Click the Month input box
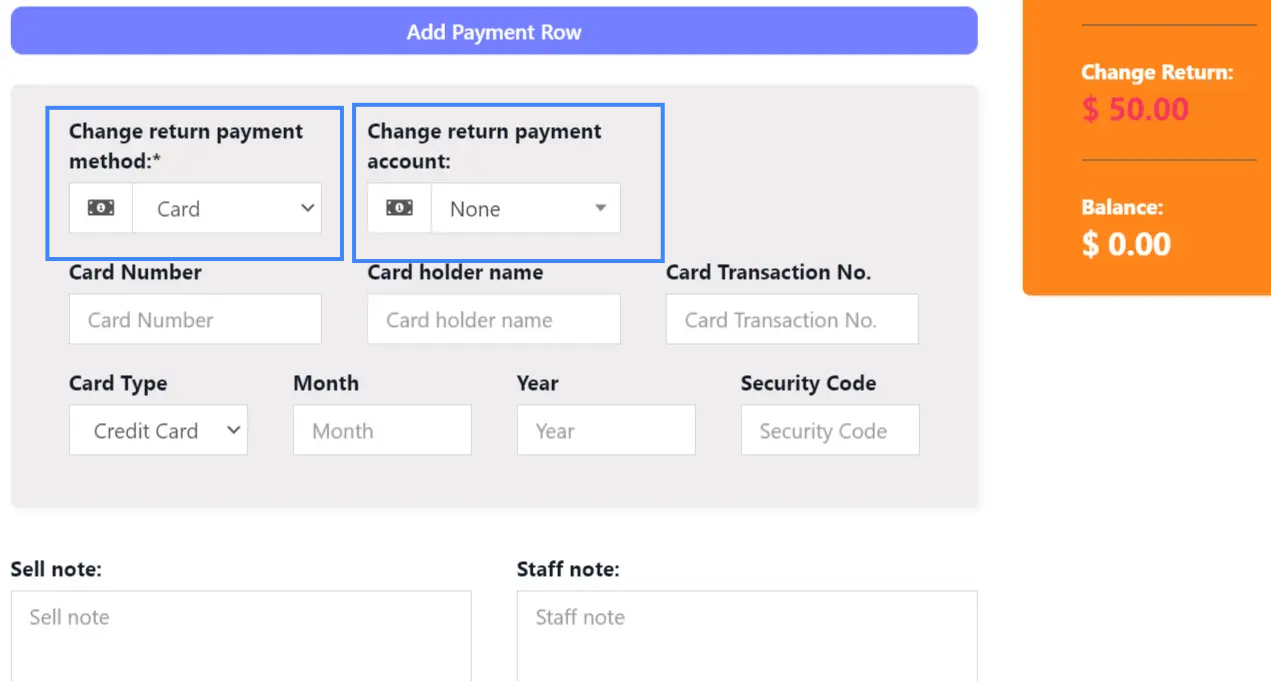1271x681 pixels. (382, 431)
